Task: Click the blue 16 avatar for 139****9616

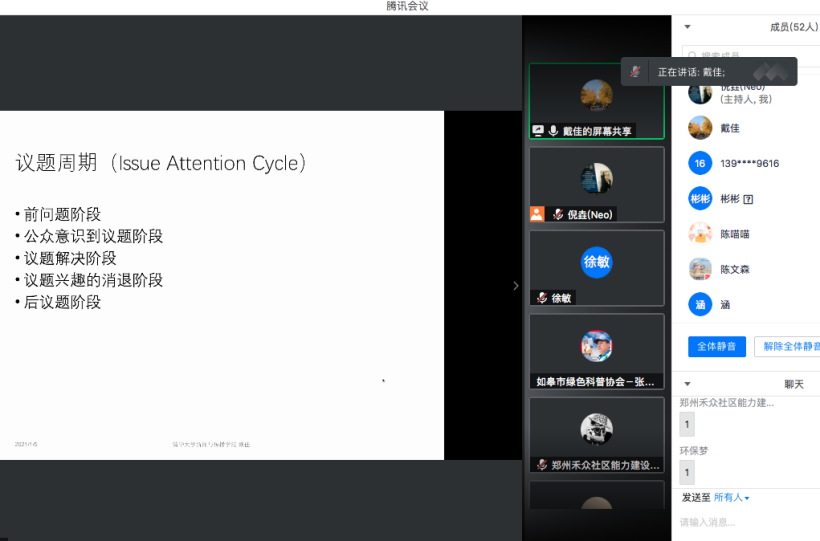Action: tap(700, 163)
